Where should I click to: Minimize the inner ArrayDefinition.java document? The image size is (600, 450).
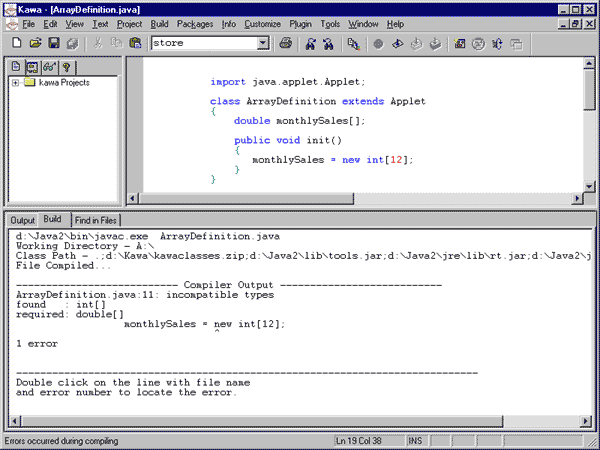click(x=563, y=24)
